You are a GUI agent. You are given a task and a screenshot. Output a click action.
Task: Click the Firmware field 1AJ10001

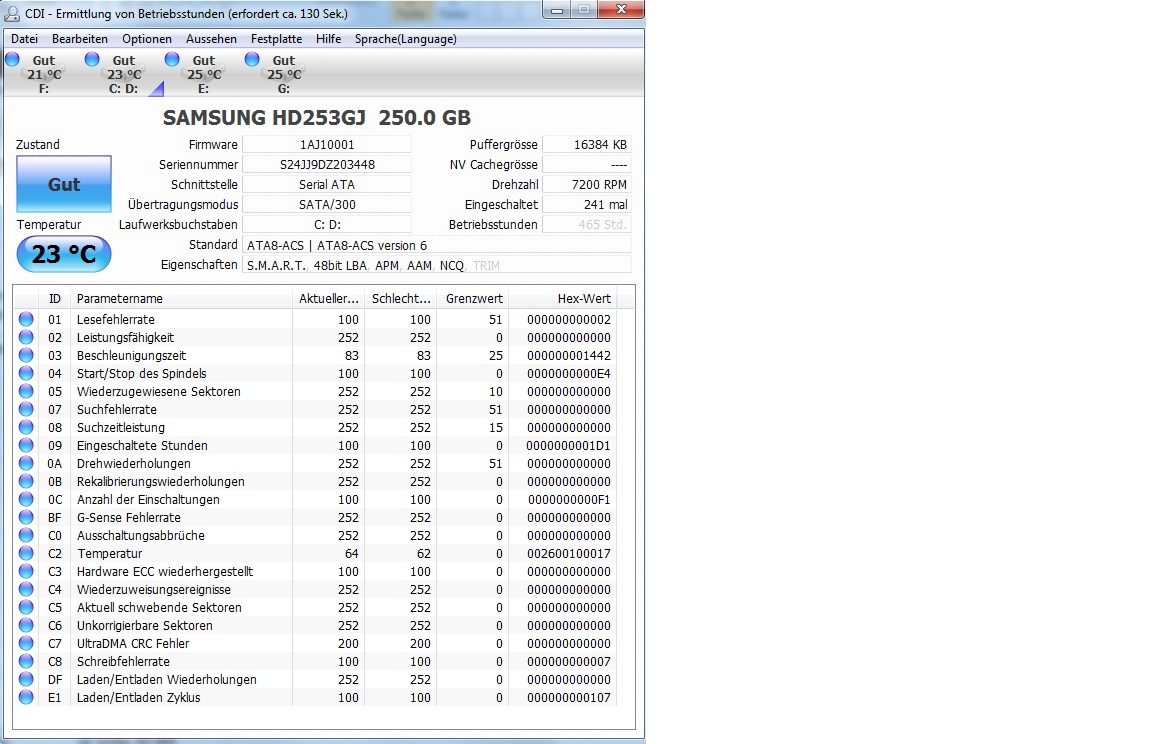[327, 145]
